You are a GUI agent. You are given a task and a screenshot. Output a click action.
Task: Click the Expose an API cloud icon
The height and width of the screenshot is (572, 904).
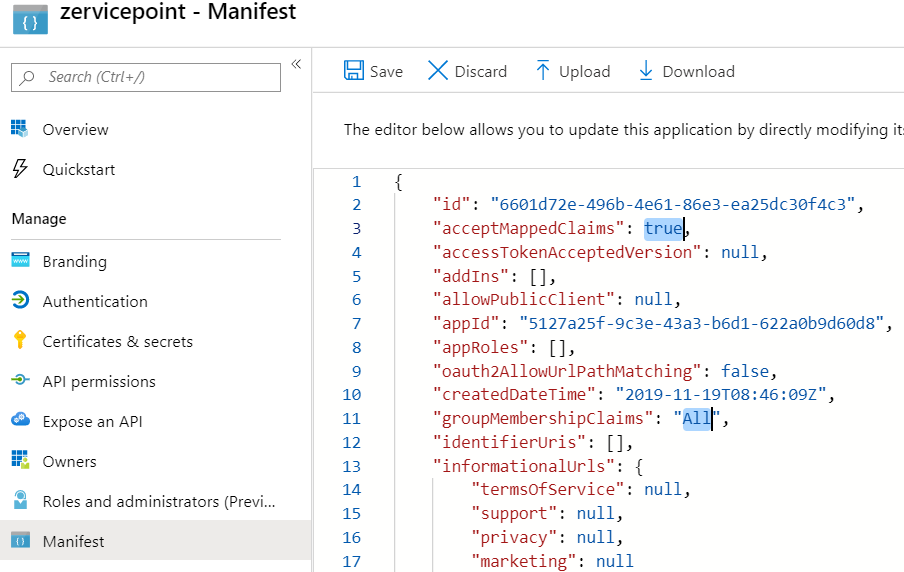click(20, 421)
